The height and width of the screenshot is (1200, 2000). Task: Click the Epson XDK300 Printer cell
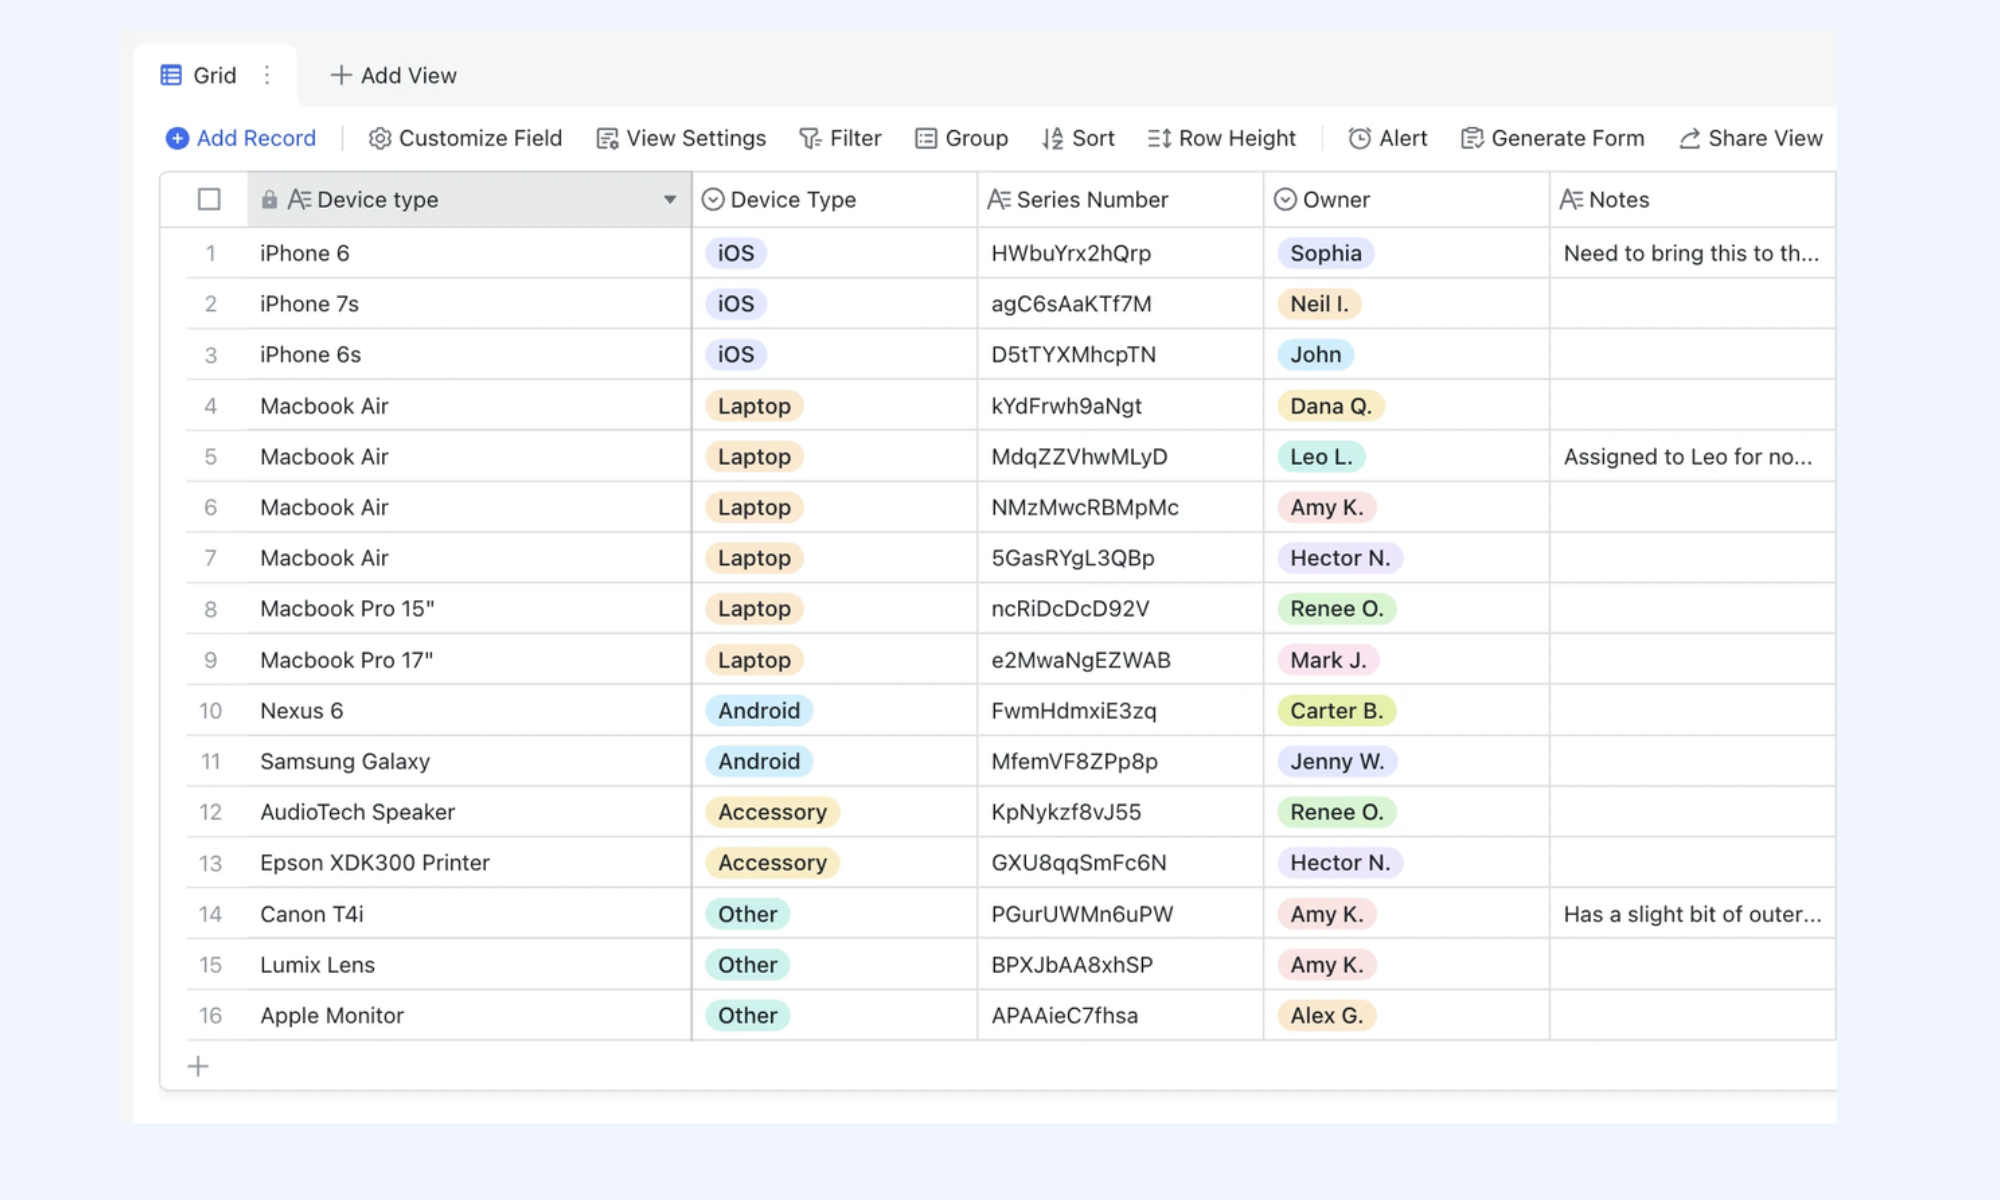pos(470,863)
